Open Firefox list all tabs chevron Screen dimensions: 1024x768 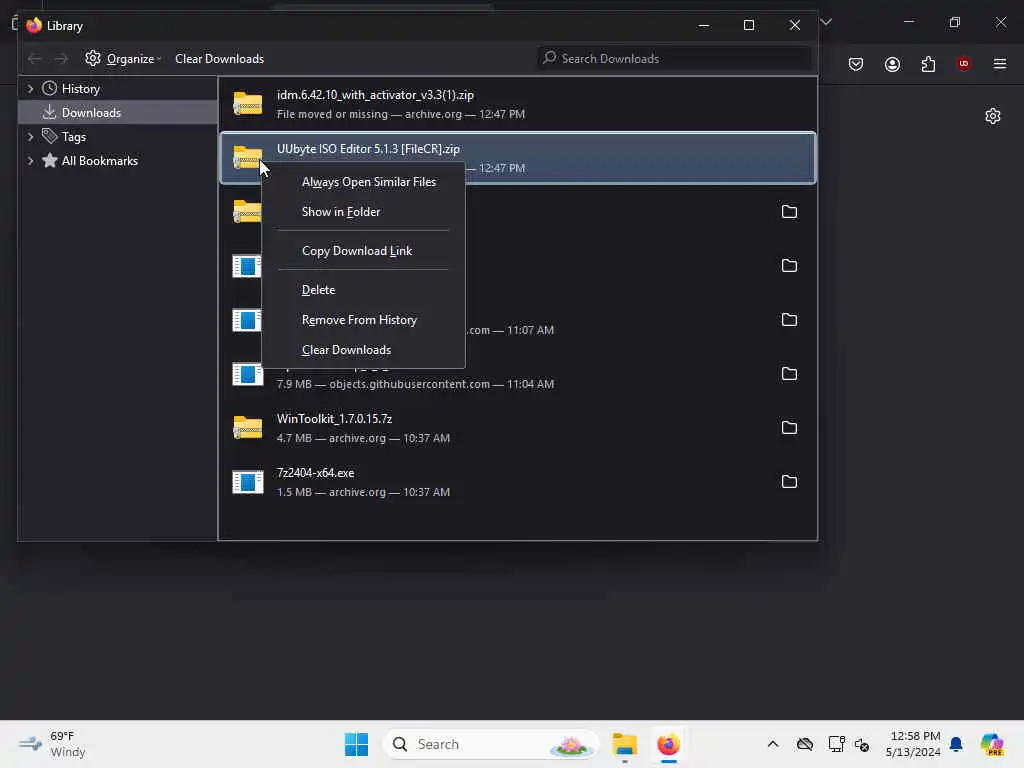coord(826,22)
